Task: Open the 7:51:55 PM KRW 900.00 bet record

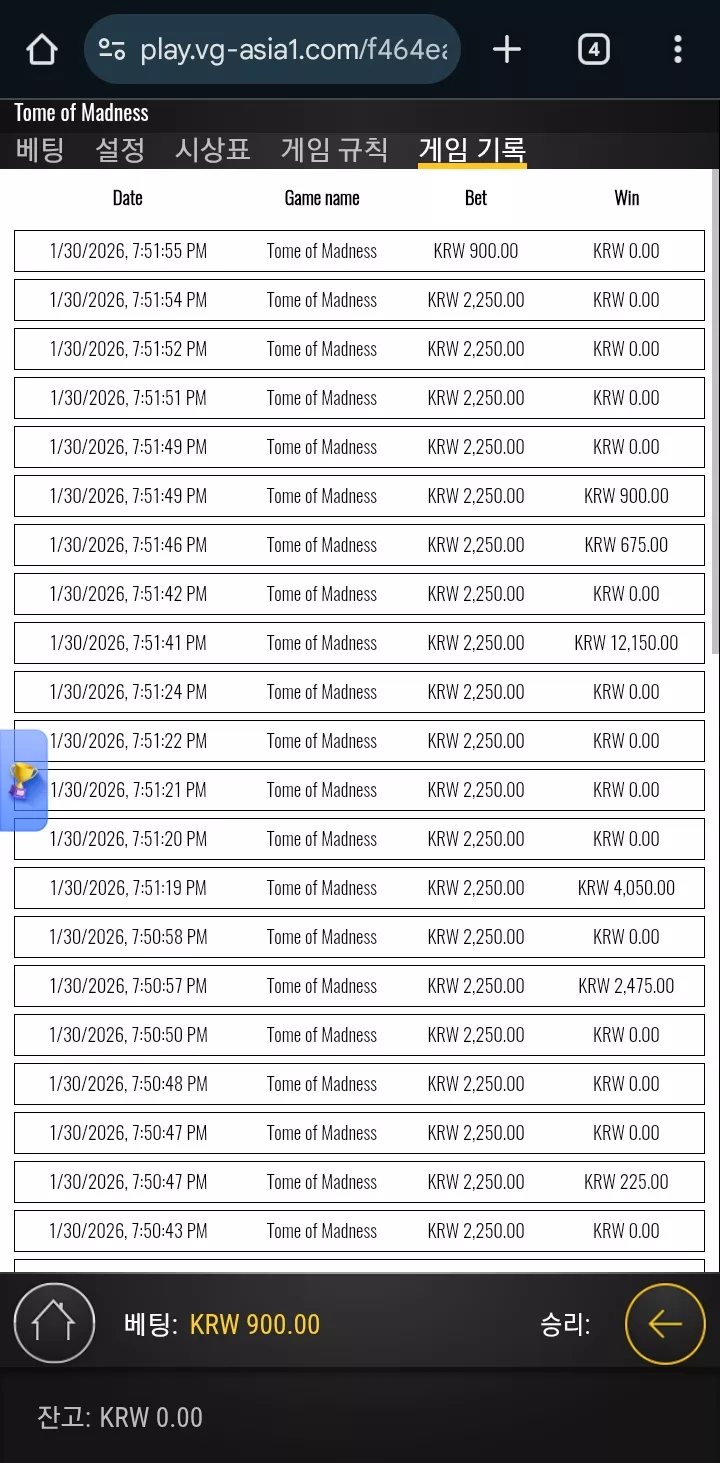Action: pos(359,251)
